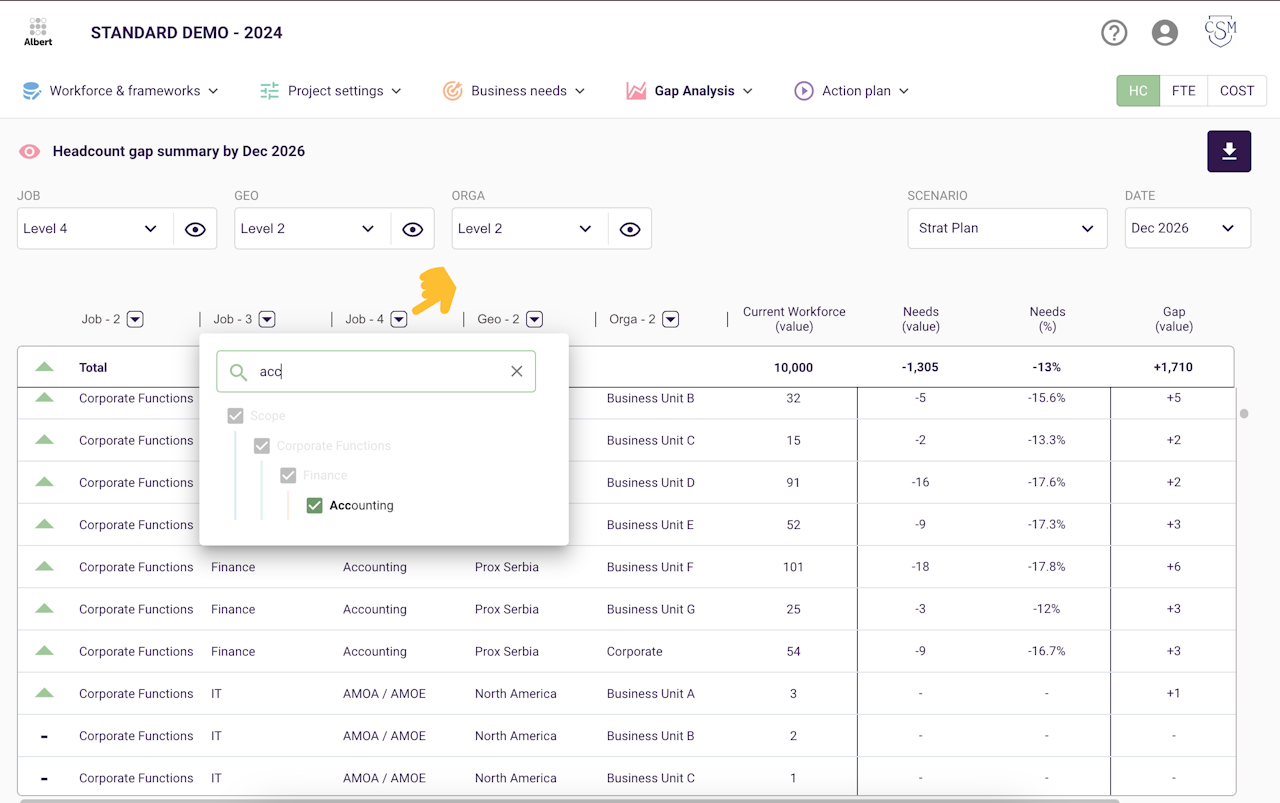Switch to the COST view button
Image resolution: width=1280 pixels, height=803 pixels.
1237,90
